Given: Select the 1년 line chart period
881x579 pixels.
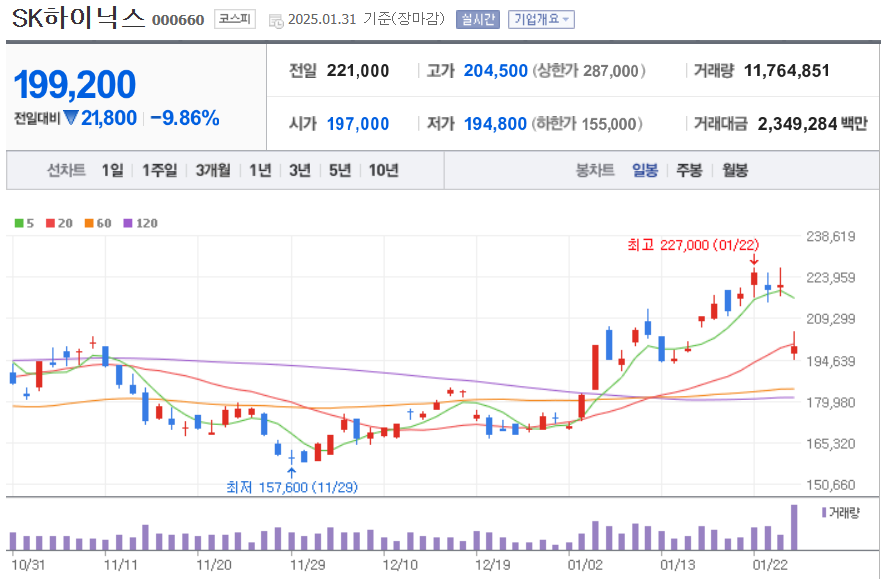Looking at the screenshot, I should point(260,170).
